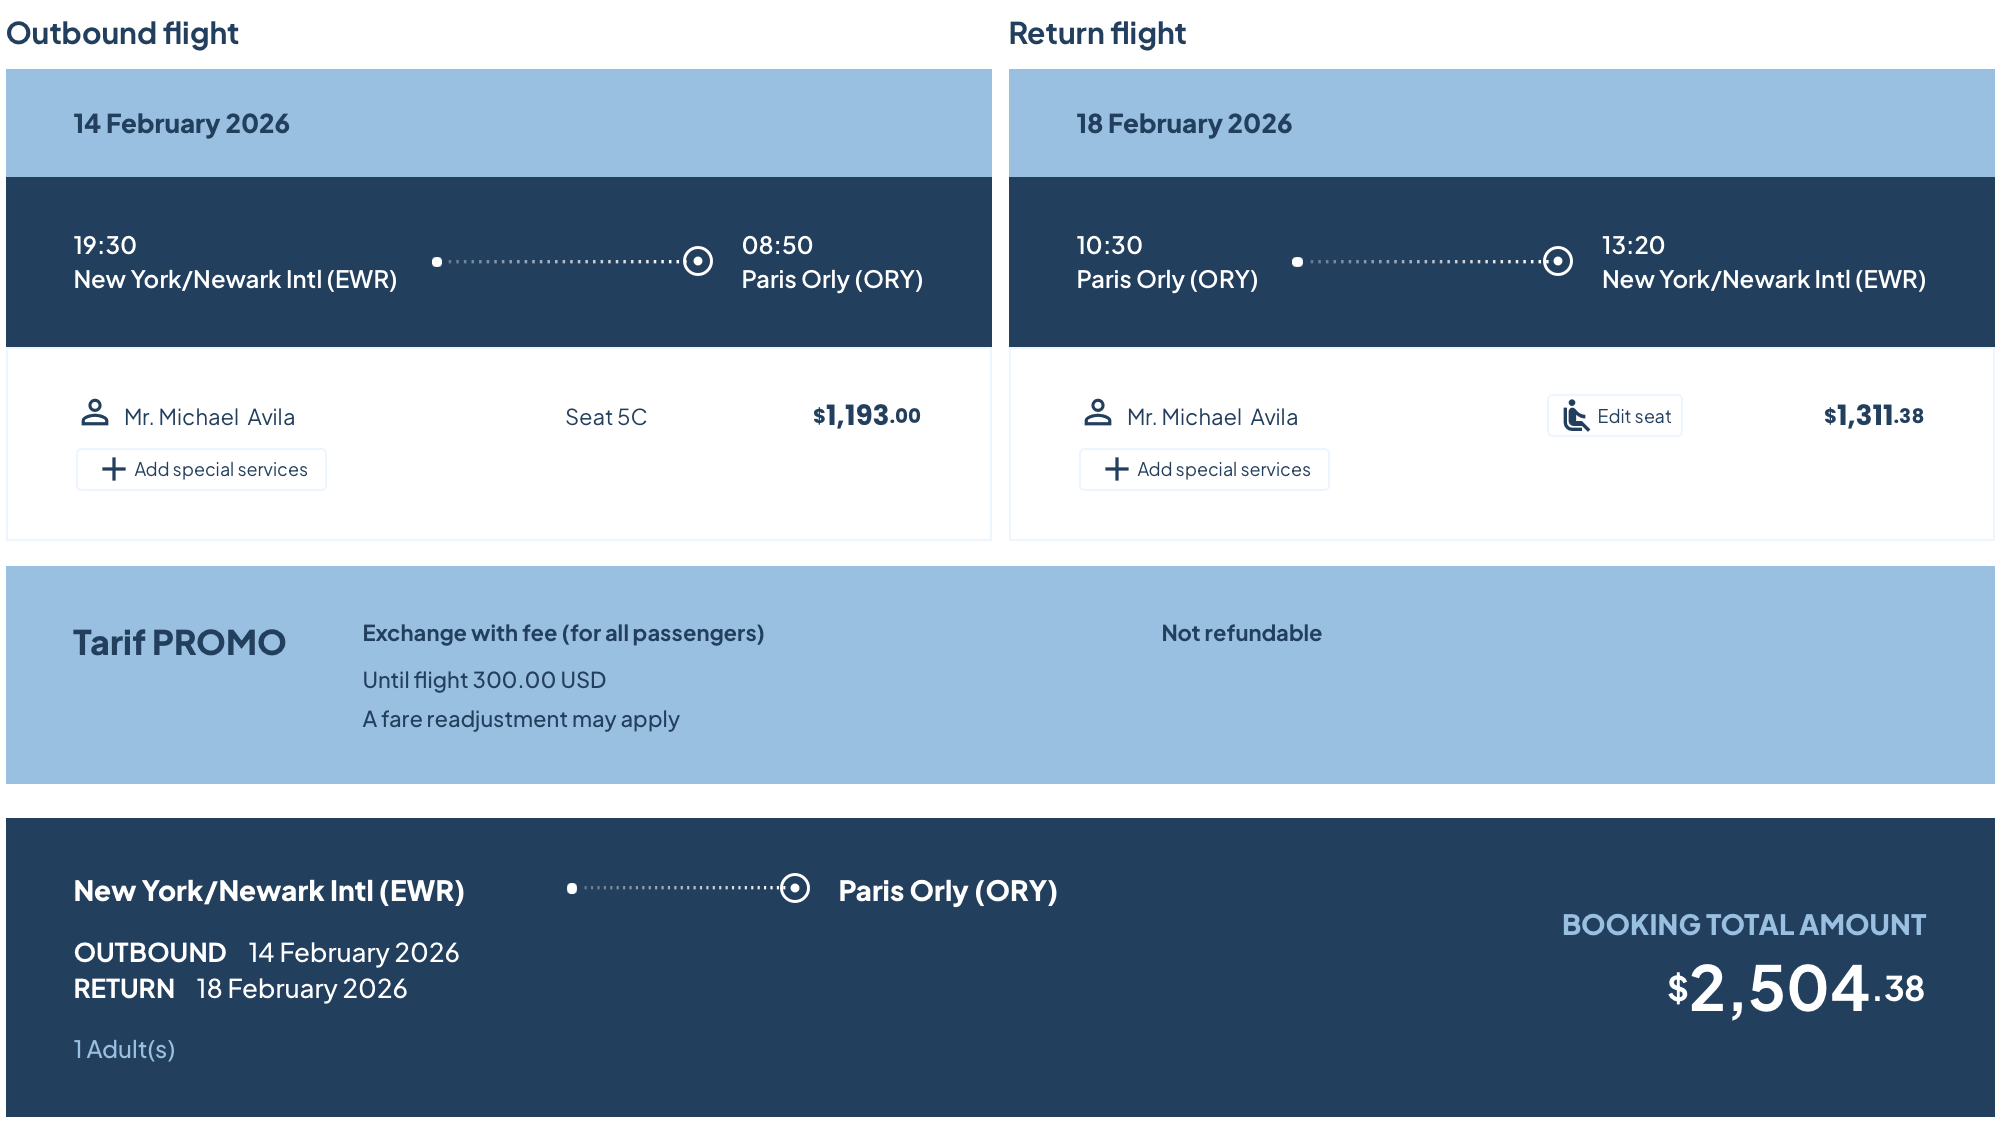Click the return route destination circle icon

(1557, 261)
